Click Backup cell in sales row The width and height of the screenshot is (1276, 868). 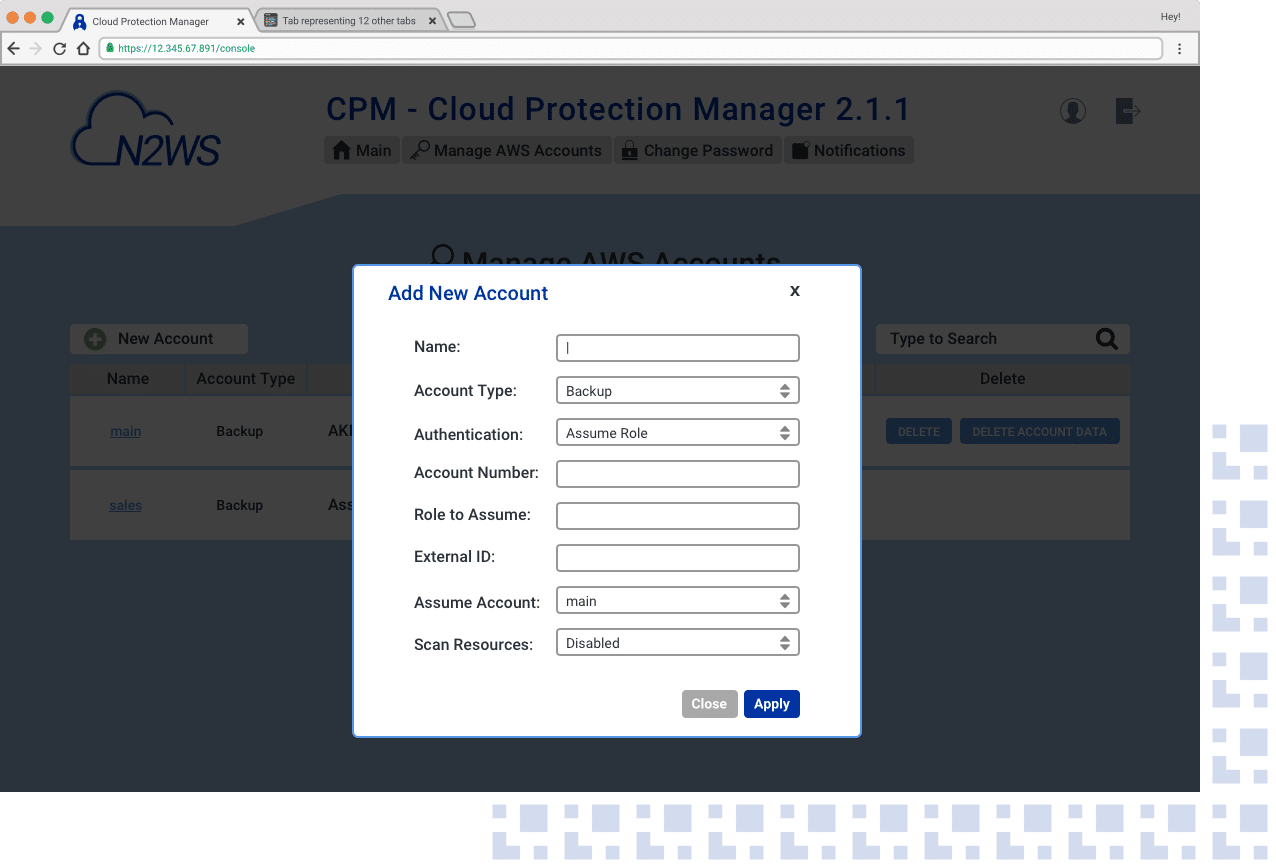tap(240, 506)
